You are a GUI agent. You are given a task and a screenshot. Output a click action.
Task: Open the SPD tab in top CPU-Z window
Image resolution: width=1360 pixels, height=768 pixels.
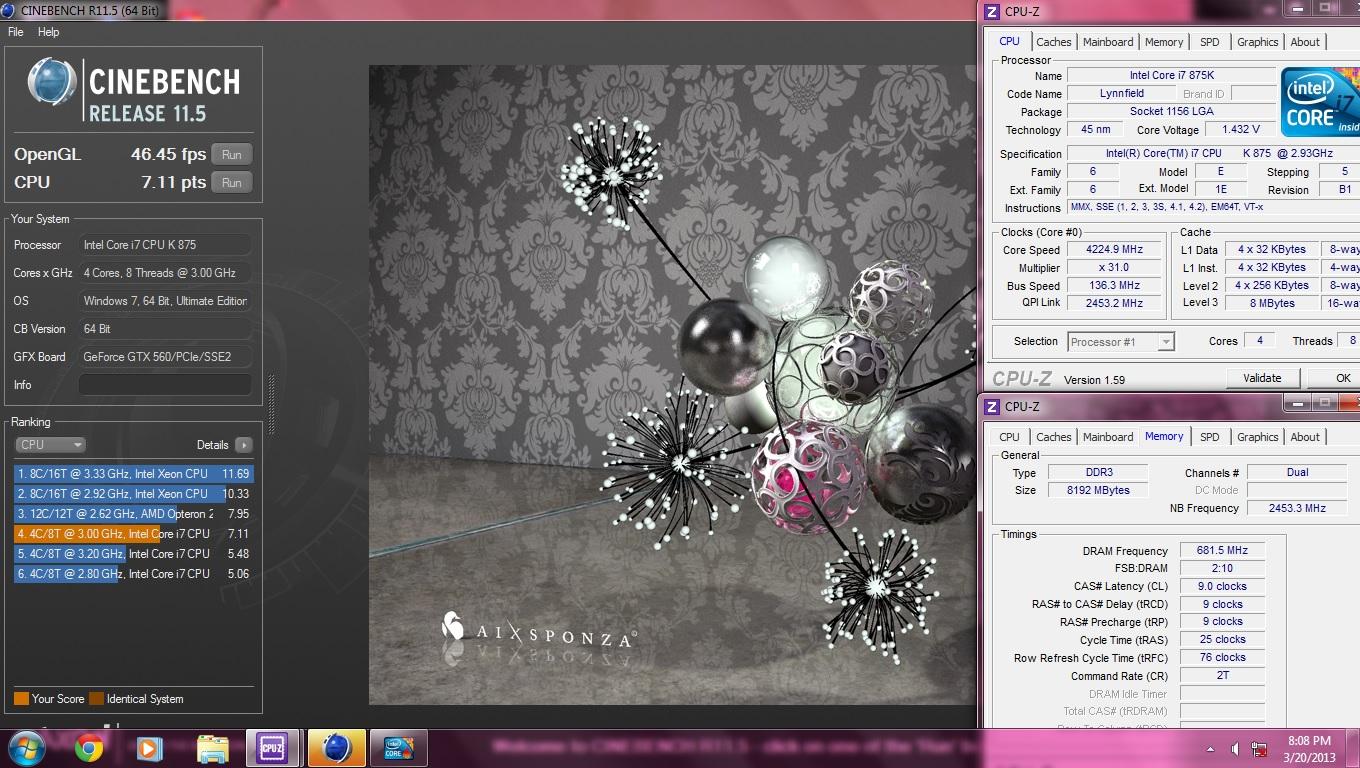coord(1210,42)
